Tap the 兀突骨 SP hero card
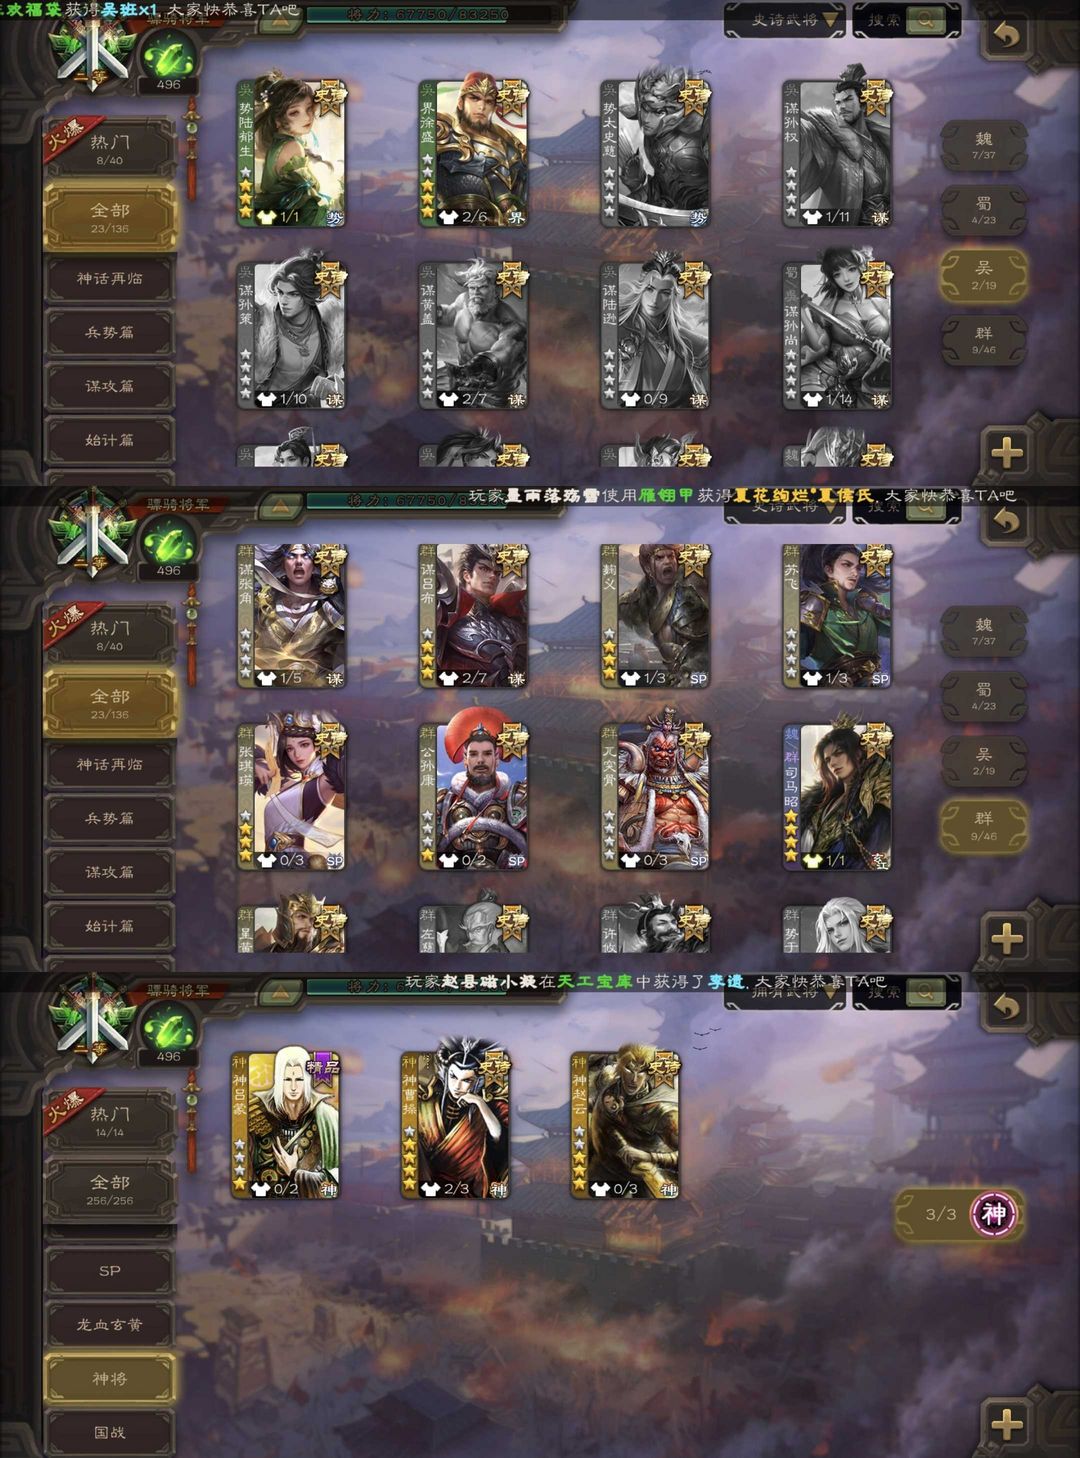The width and height of the screenshot is (1080, 1458). (656, 796)
